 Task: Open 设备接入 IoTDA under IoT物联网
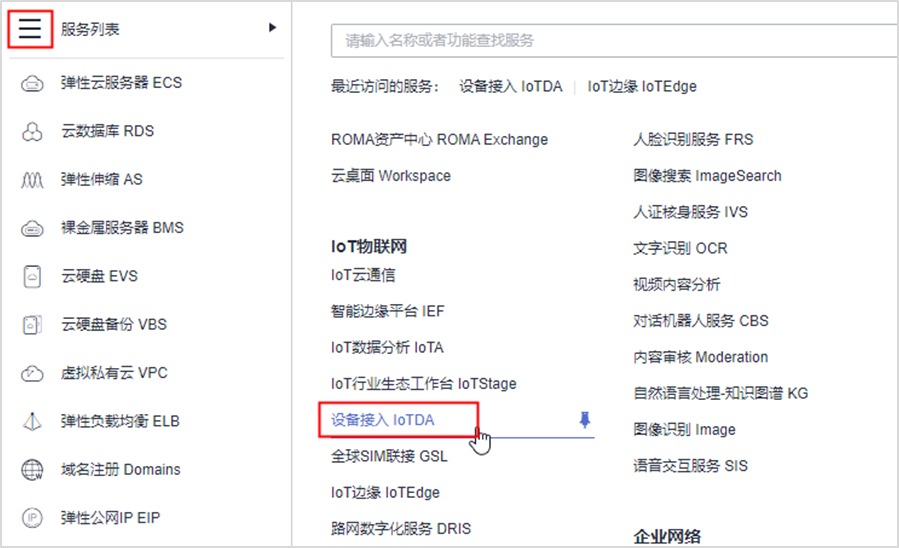[383, 420]
